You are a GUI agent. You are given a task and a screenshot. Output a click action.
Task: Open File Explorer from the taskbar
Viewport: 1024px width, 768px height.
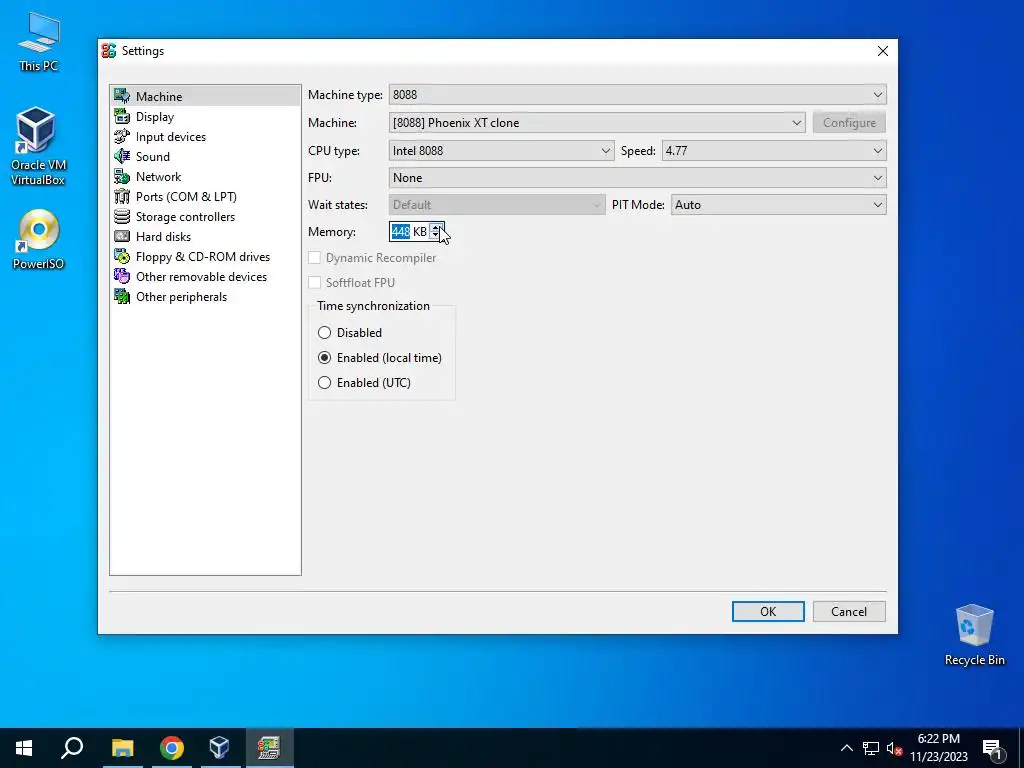point(122,748)
